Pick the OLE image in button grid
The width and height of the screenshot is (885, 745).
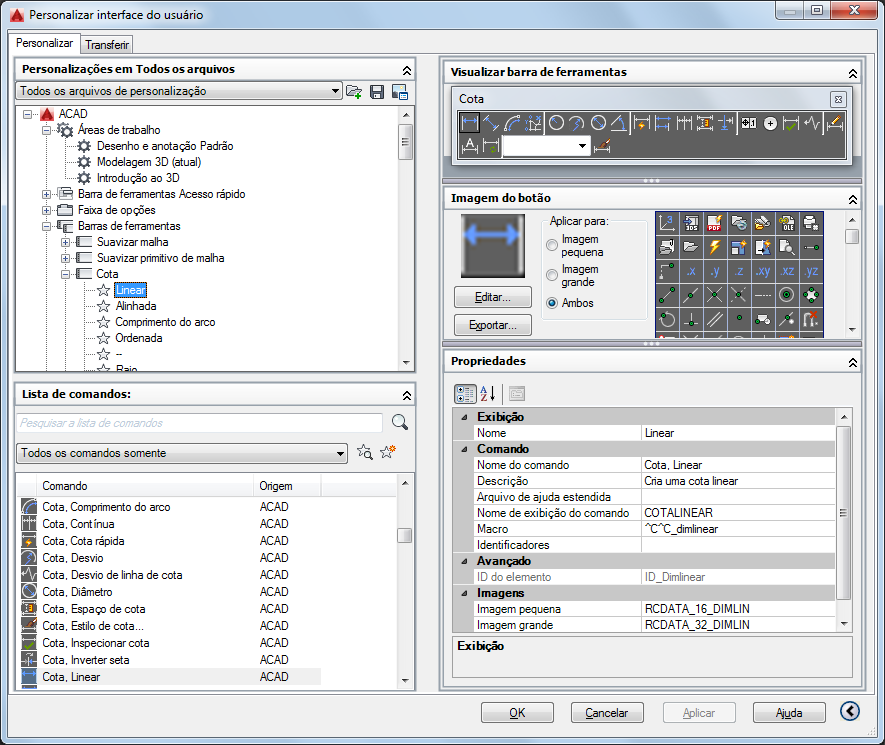[787, 224]
